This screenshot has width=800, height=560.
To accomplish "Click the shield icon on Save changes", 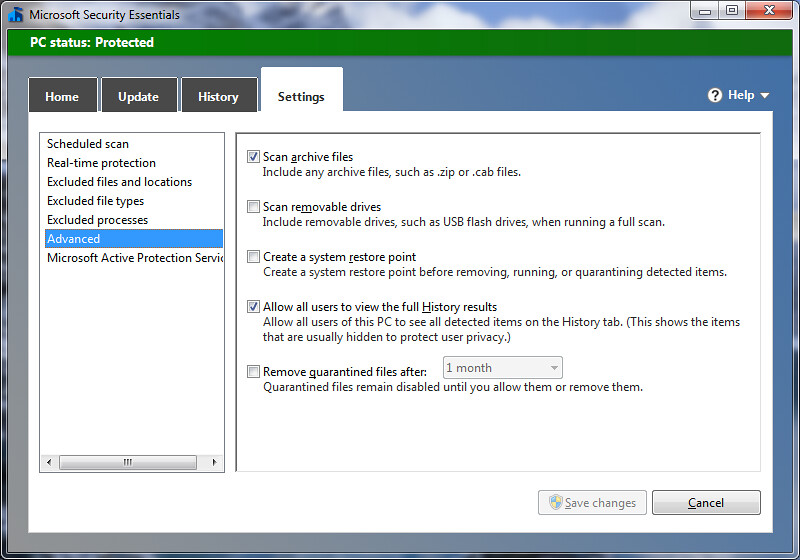I will 556,502.
